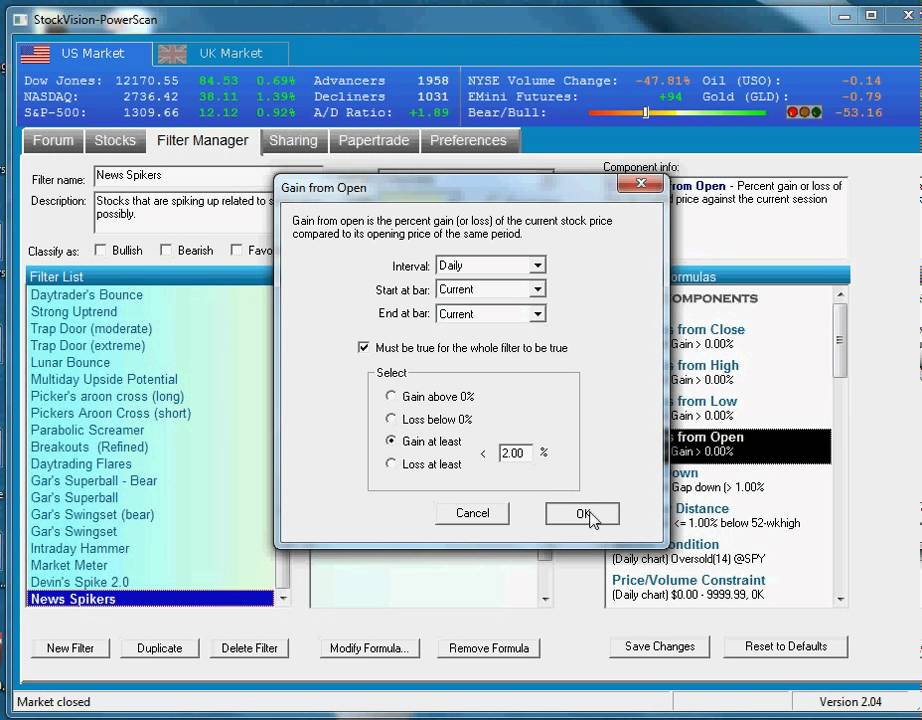Select 'Gain above 0%' radio option
Viewport: 922px width, 720px height.
390,396
